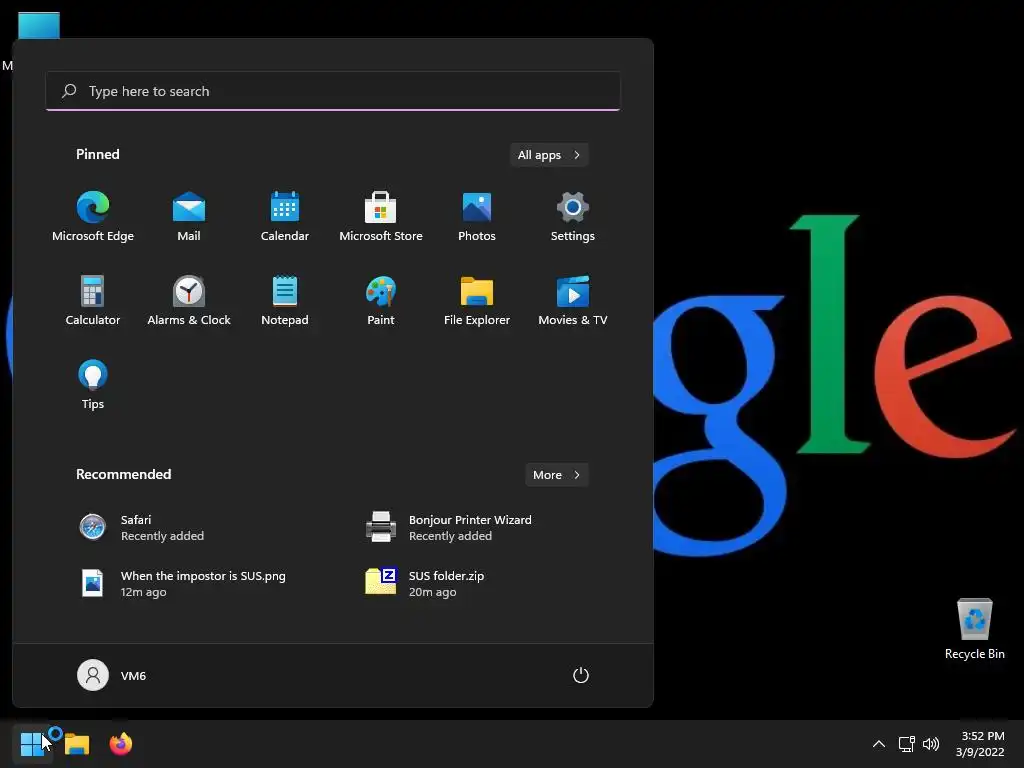The width and height of the screenshot is (1024, 768).
Task: Show More recommended items
Action: point(556,475)
